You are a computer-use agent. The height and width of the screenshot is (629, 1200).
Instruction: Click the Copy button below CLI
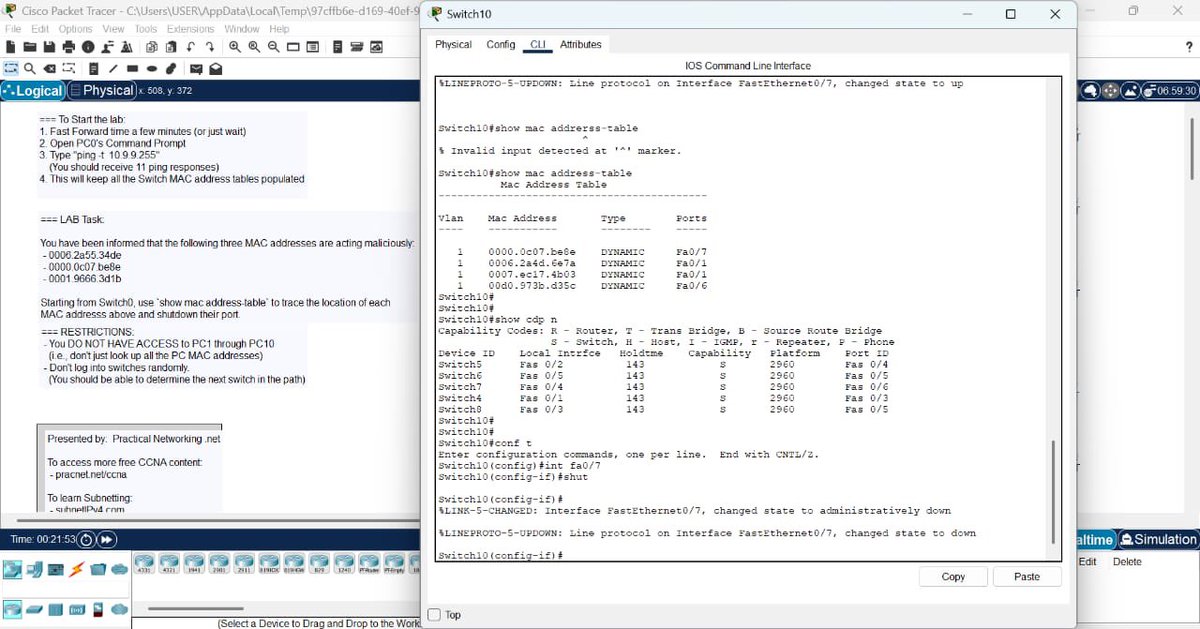tap(953, 576)
